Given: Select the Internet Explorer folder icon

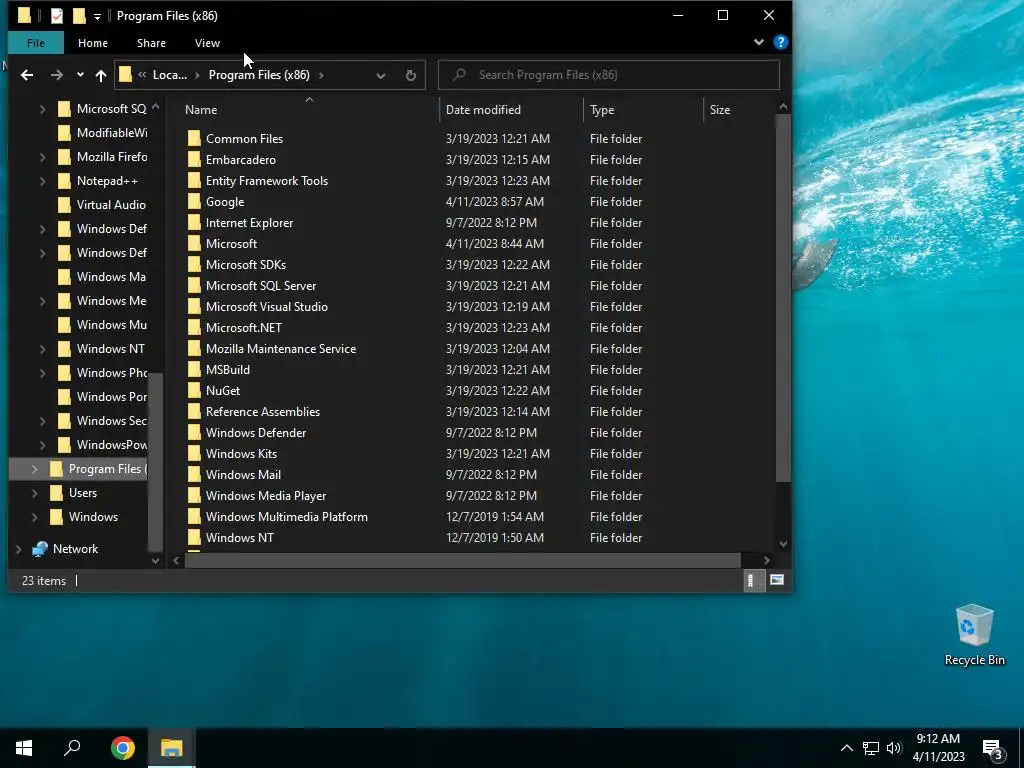Looking at the screenshot, I should tap(194, 223).
